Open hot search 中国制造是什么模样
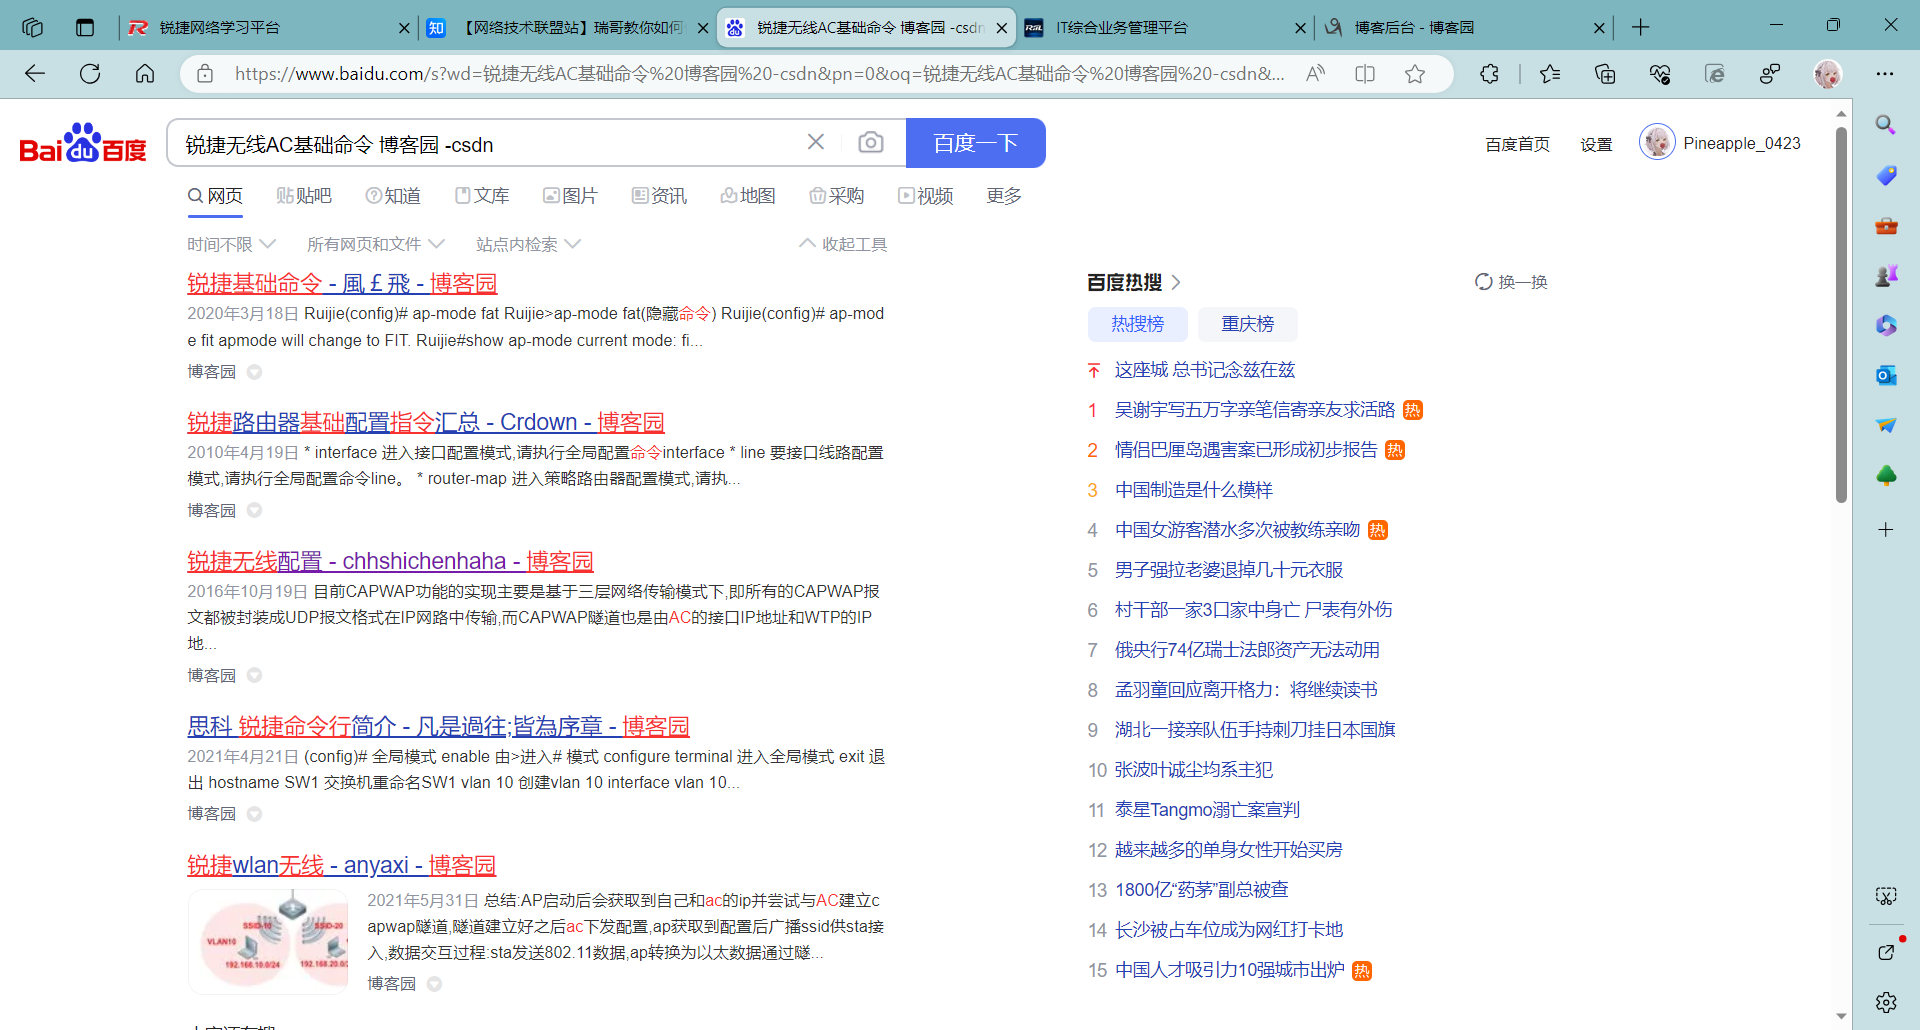The width and height of the screenshot is (1920, 1030). (1194, 490)
